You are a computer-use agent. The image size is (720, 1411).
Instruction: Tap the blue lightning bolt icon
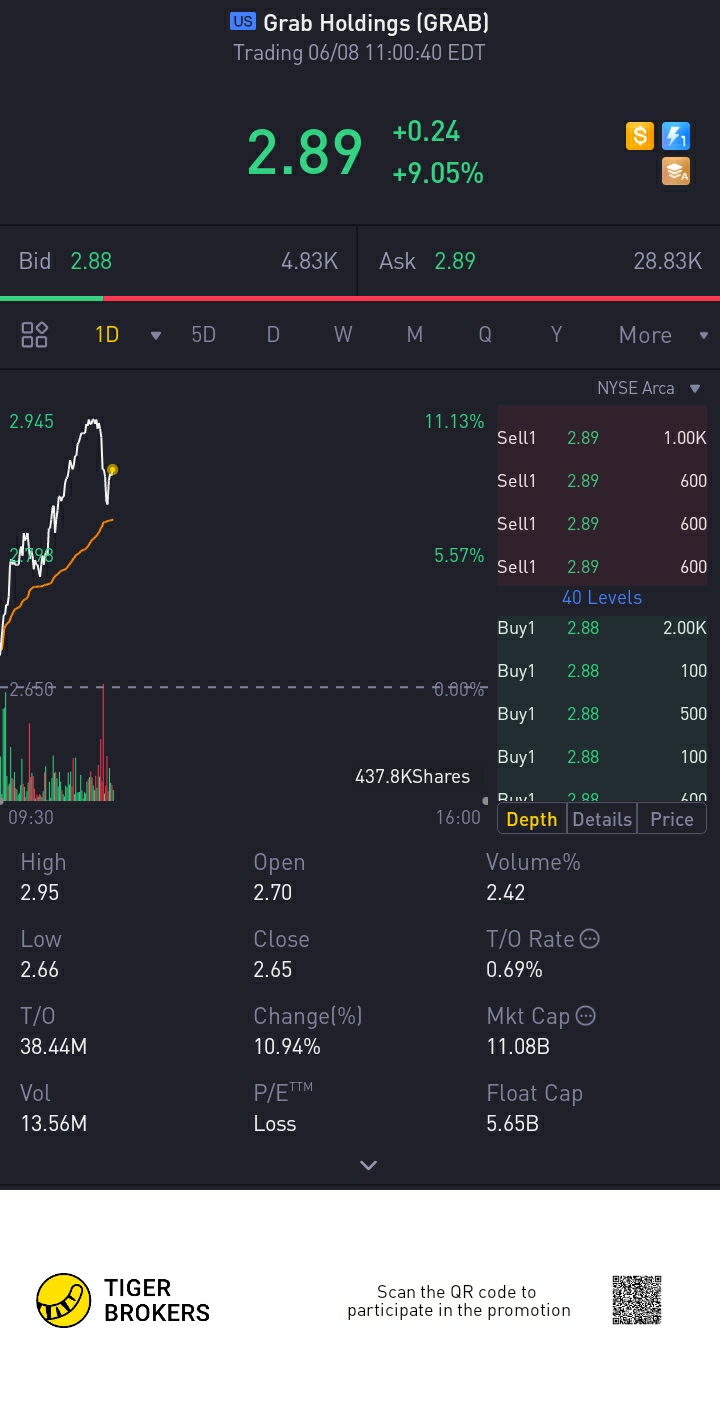[676, 136]
